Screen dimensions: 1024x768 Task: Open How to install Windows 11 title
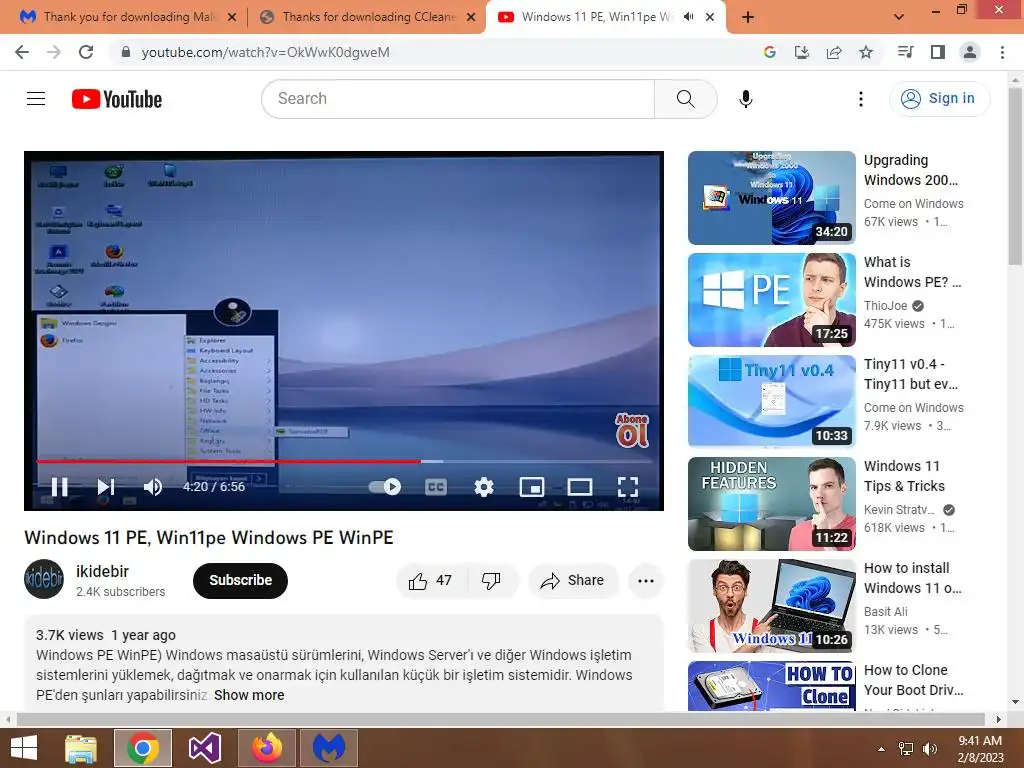912,578
